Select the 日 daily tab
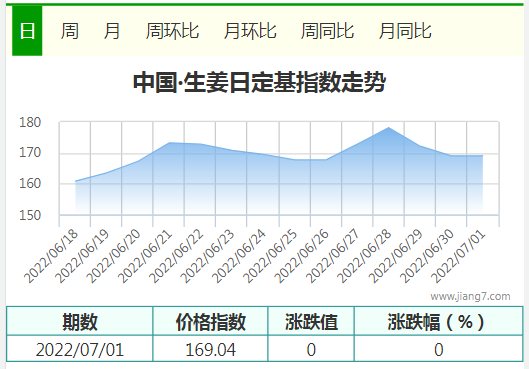 (27, 31)
